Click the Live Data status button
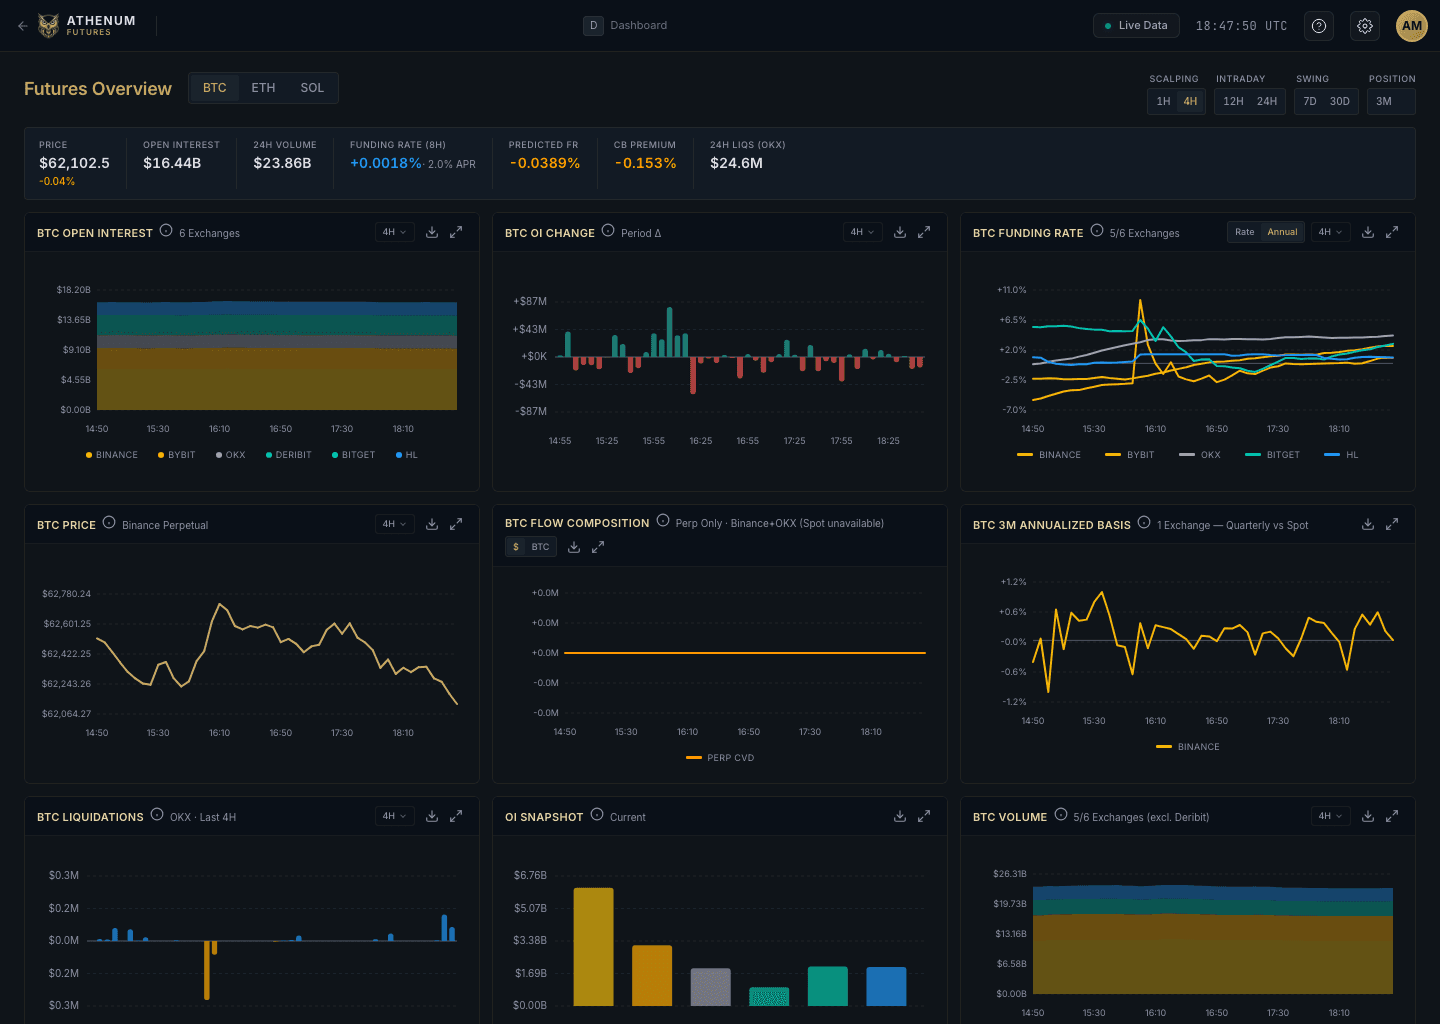Screen dimensions: 1440x1024 coord(1136,26)
